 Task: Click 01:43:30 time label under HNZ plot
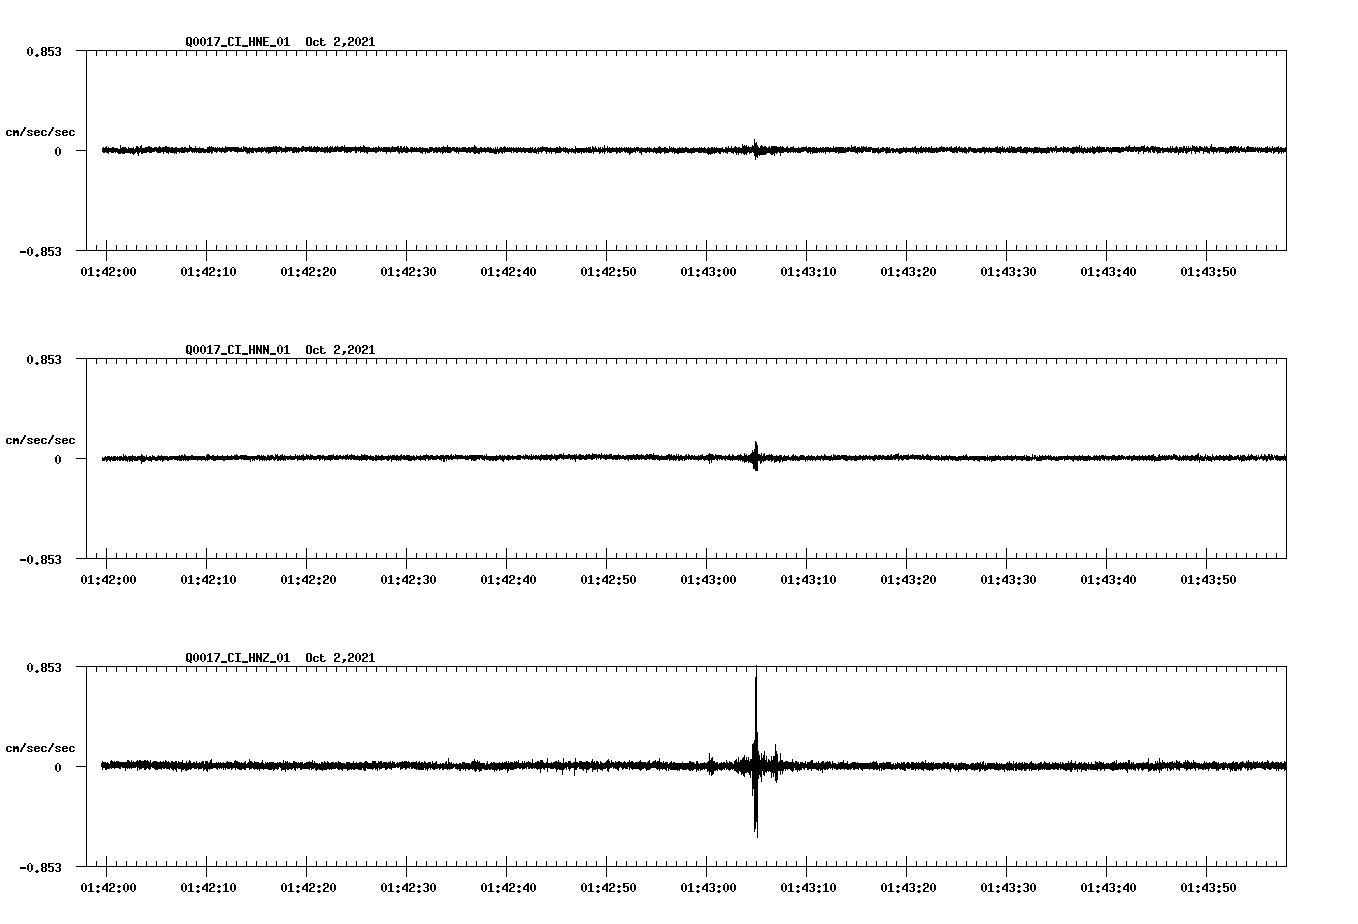pyautogui.click(x=1008, y=888)
